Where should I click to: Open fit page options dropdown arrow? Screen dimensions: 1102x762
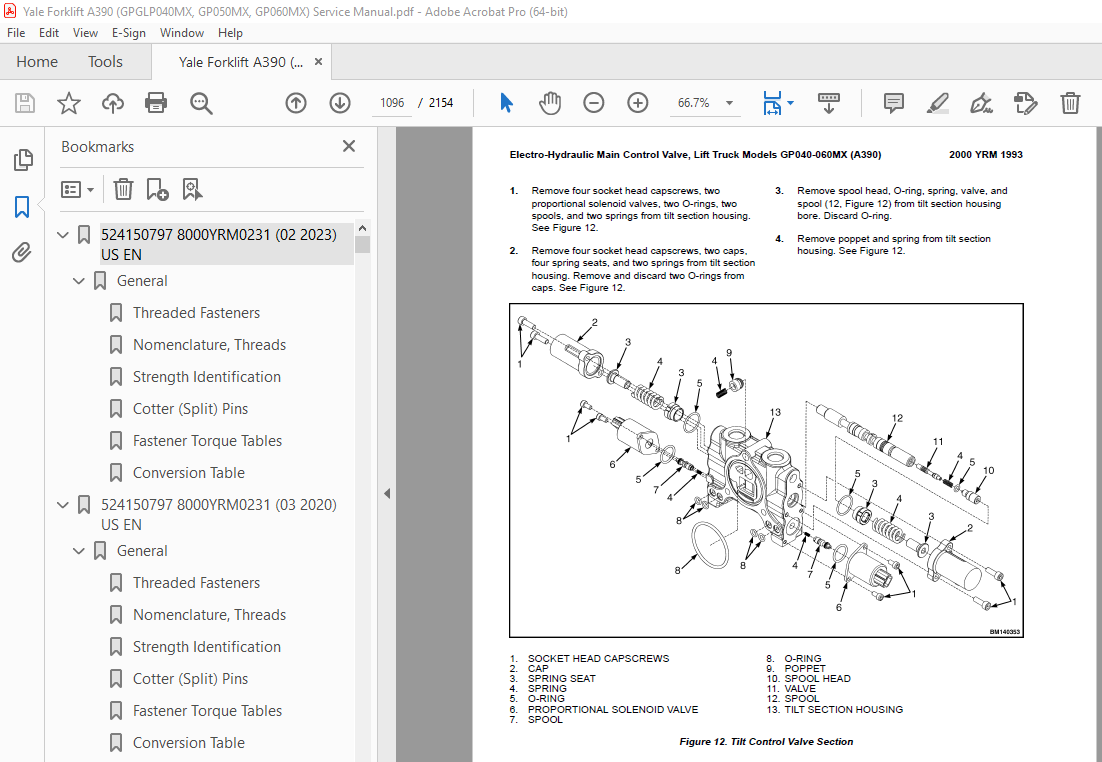pos(791,103)
